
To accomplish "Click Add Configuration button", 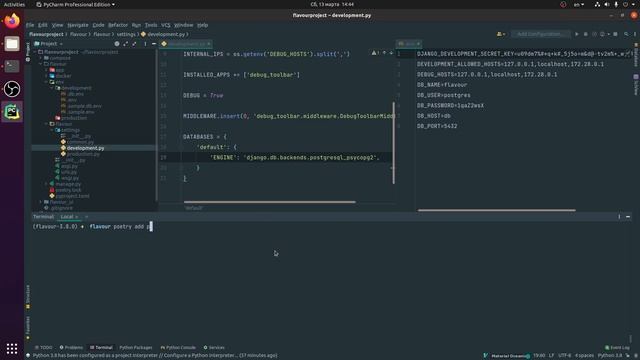I will pyautogui.click(x=541, y=34).
